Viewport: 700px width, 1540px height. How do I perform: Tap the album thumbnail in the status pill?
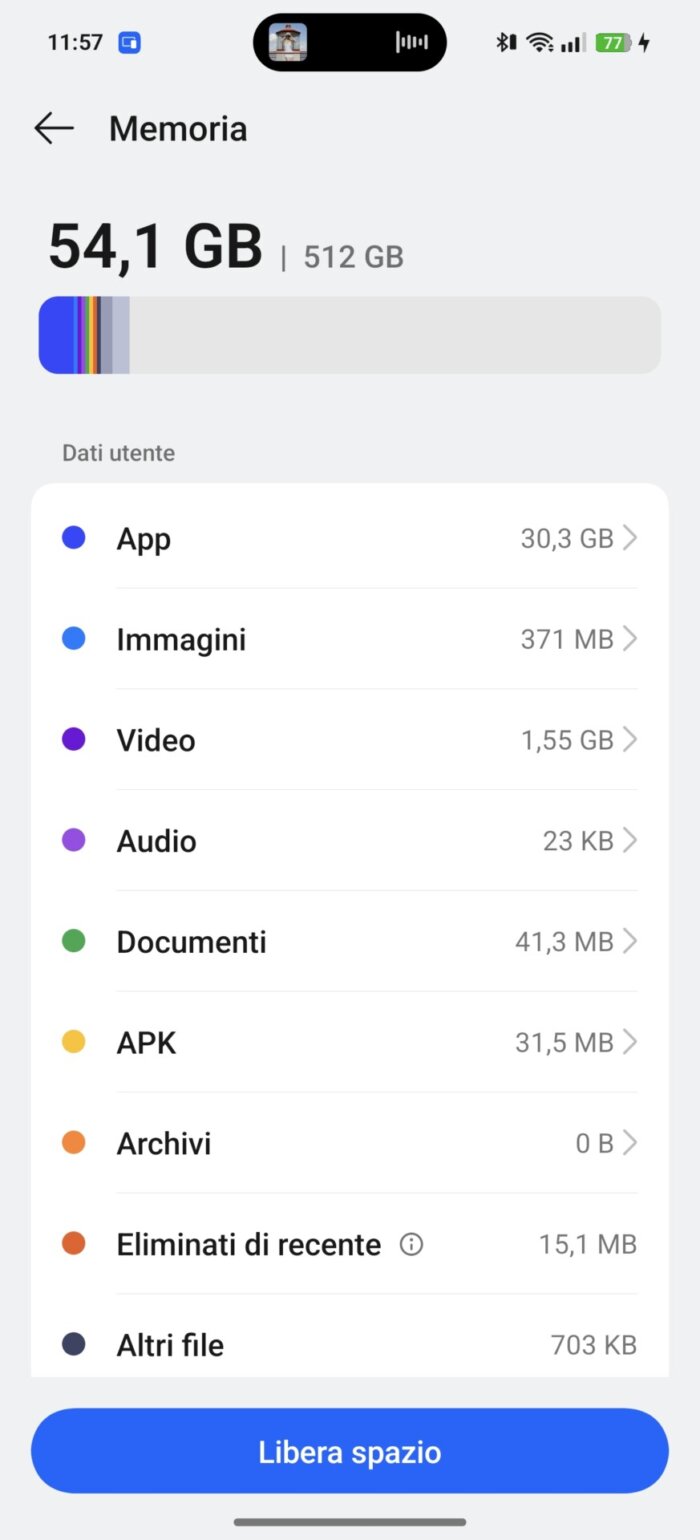click(288, 42)
